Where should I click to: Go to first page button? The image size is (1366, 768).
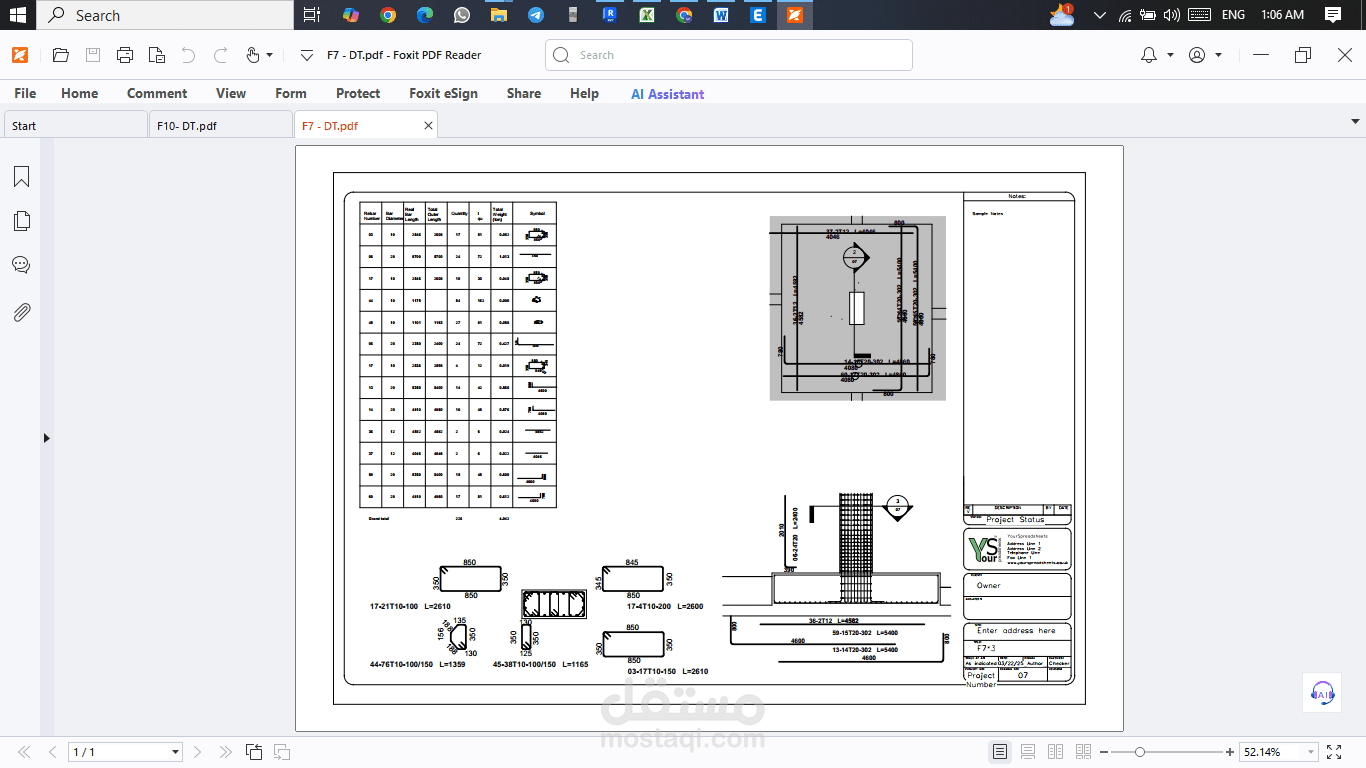(x=24, y=752)
